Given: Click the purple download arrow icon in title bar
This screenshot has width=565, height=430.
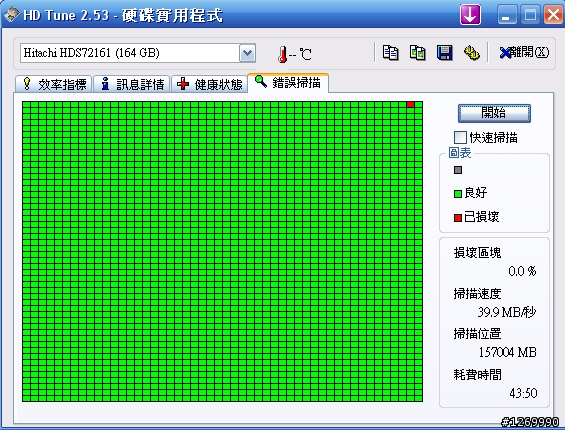Looking at the screenshot, I should coord(470,15).
